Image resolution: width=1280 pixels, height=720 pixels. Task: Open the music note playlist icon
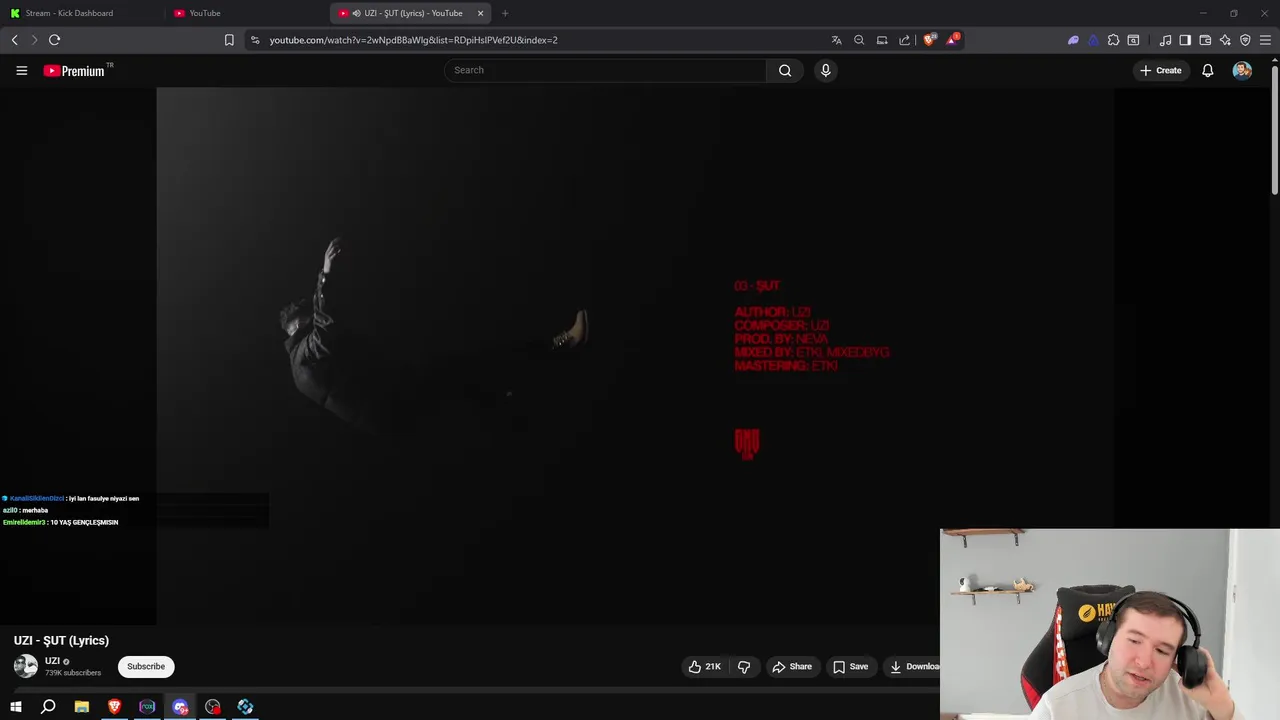click(x=1165, y=40)
